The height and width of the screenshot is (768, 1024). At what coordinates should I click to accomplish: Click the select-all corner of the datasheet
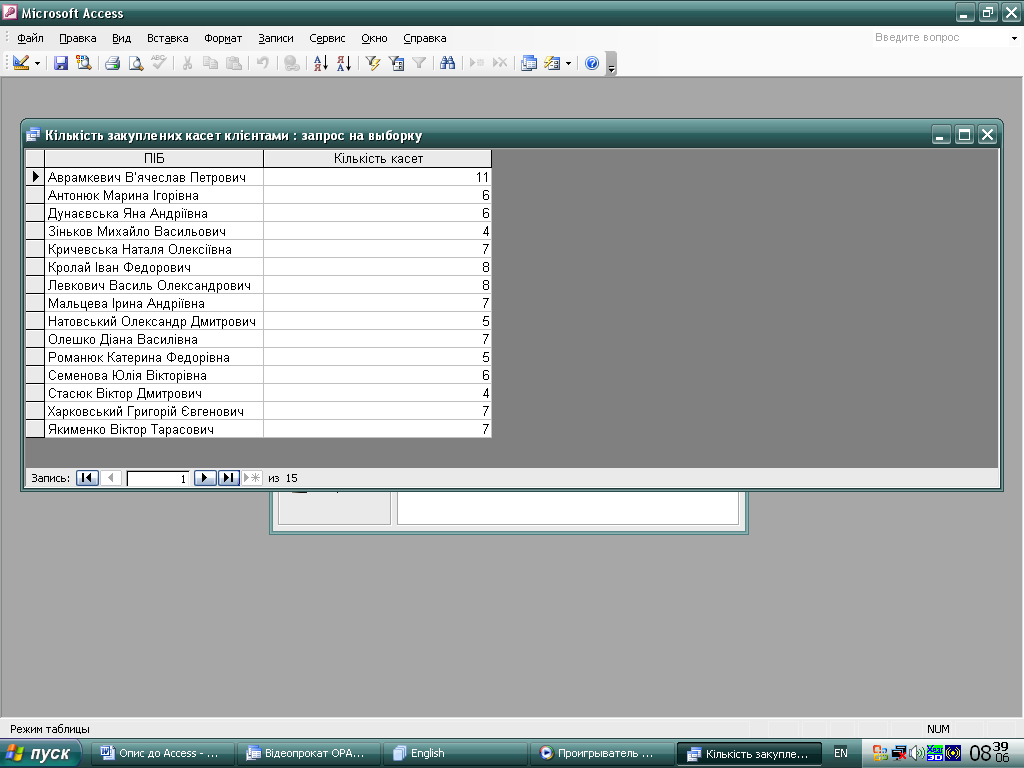pos(35,158)
